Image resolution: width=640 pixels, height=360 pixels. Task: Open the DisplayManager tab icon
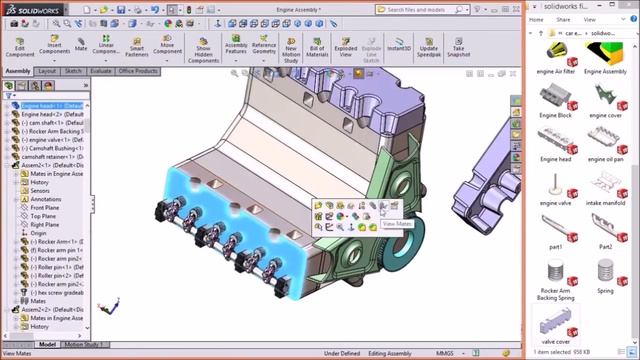point(48,85)
